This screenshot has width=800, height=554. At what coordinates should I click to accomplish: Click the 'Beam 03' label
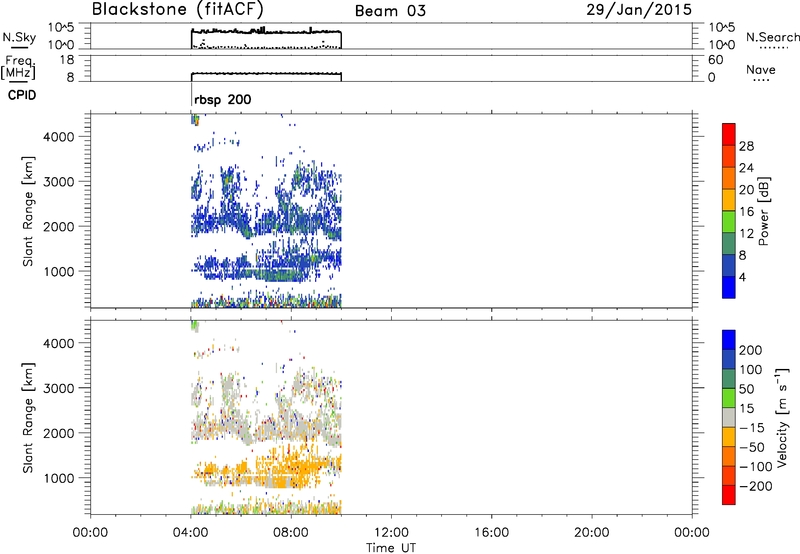pos(390,11)
